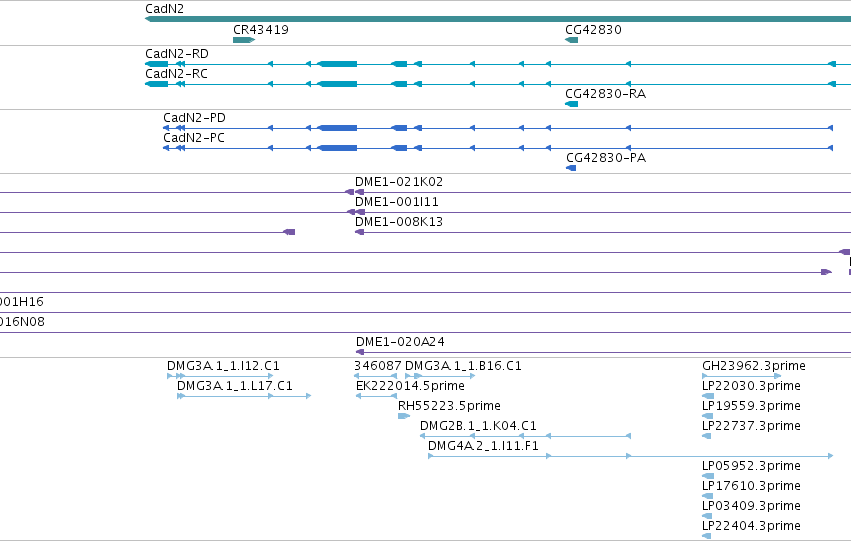Click the LP22737.3prime label
The height and width of the screenshot is (541, 851).
point(751,425)
